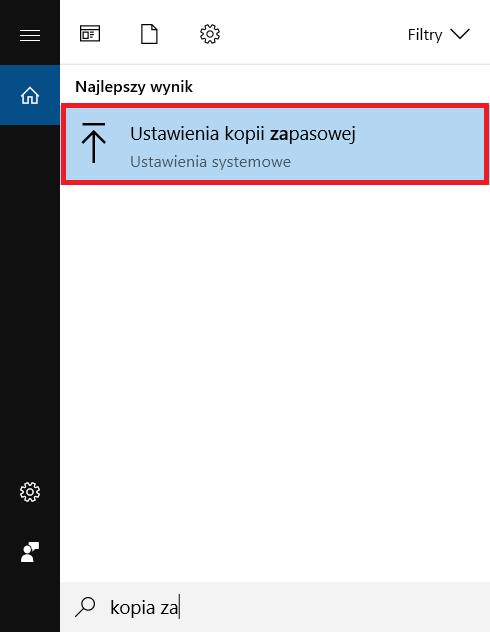Filter results by apps icon
Viewport: 490px width, 632px height.
(x=90, y=34)
